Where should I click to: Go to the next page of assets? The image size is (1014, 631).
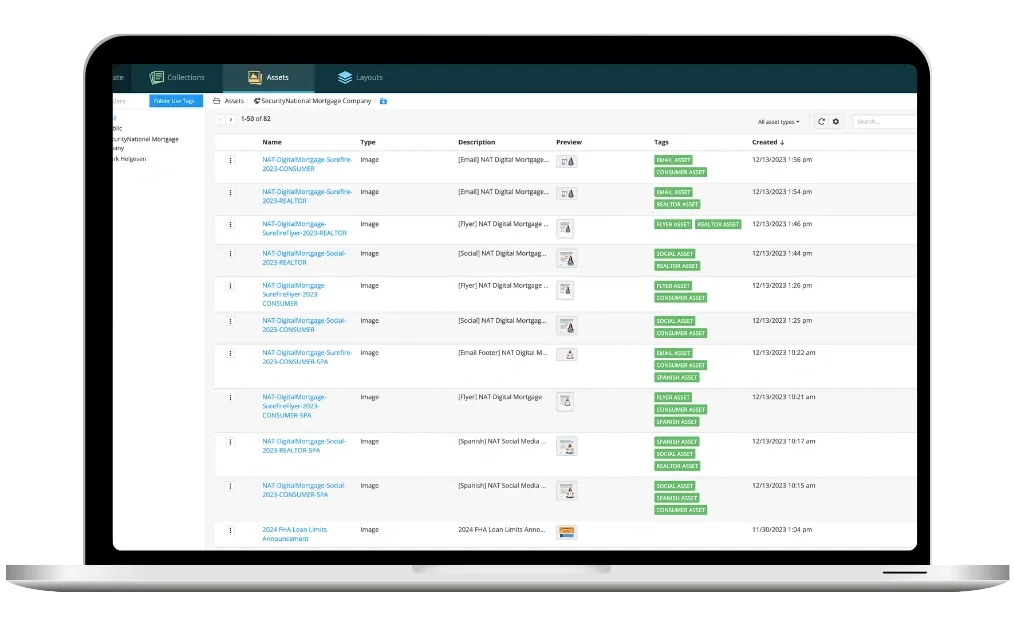(x=231, y=119)
